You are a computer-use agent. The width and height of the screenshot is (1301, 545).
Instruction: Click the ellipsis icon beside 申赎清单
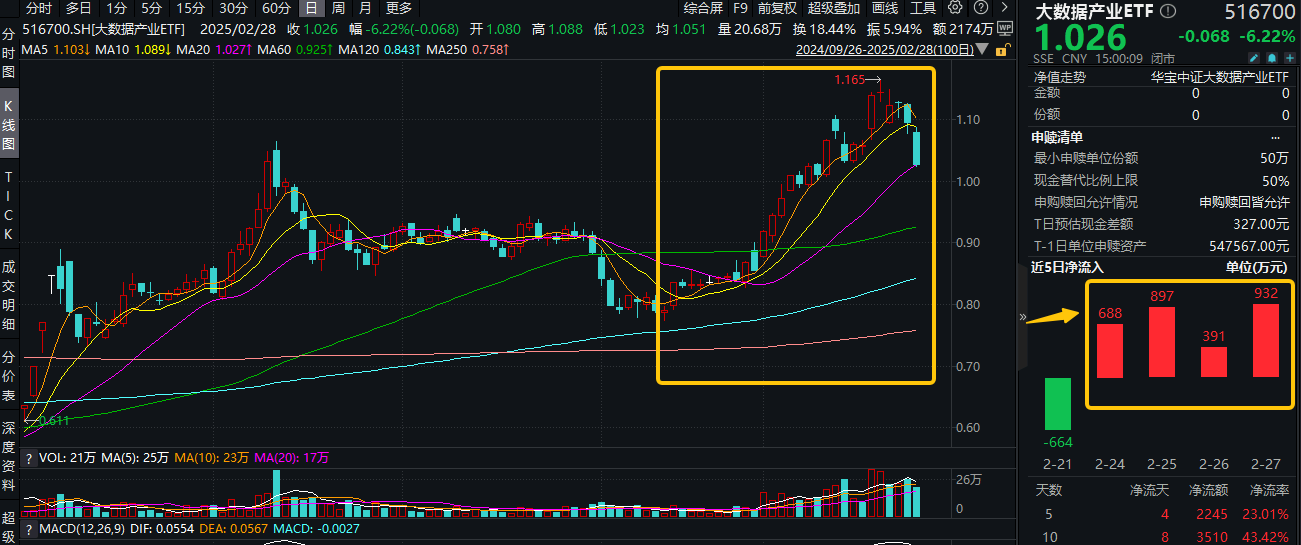pyautogui.click(x=1275, y=137)
